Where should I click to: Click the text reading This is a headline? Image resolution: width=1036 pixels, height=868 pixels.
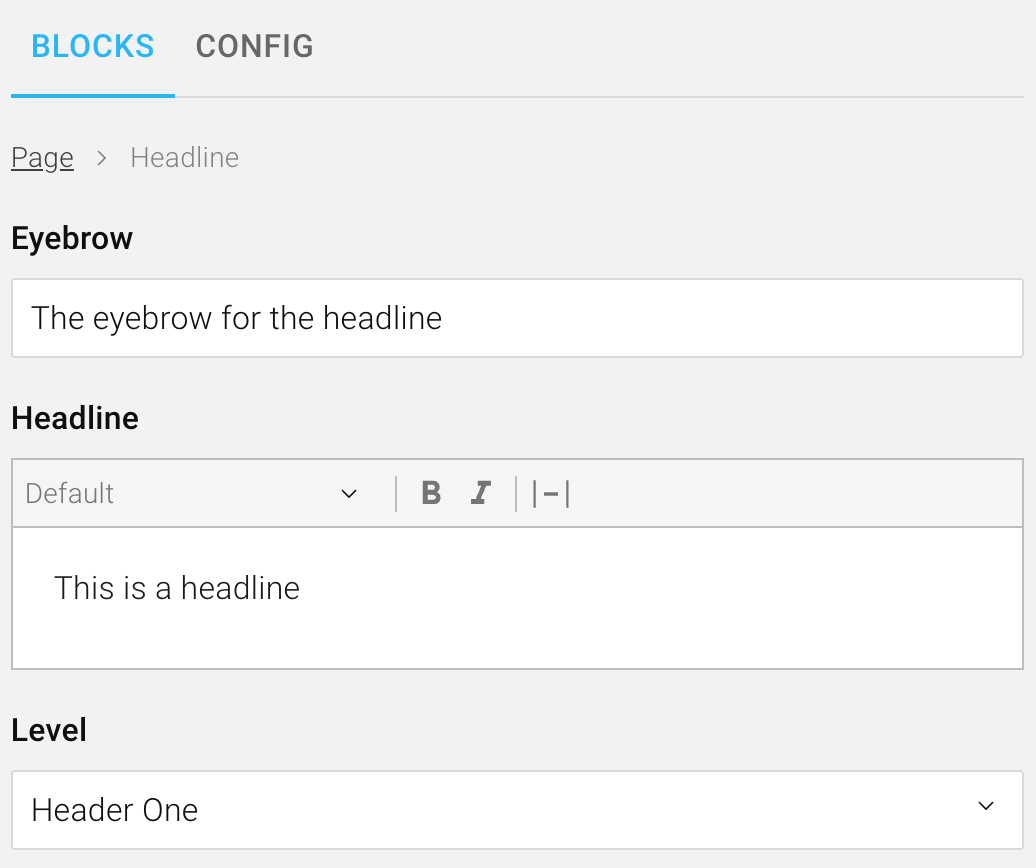click(177, 588)
